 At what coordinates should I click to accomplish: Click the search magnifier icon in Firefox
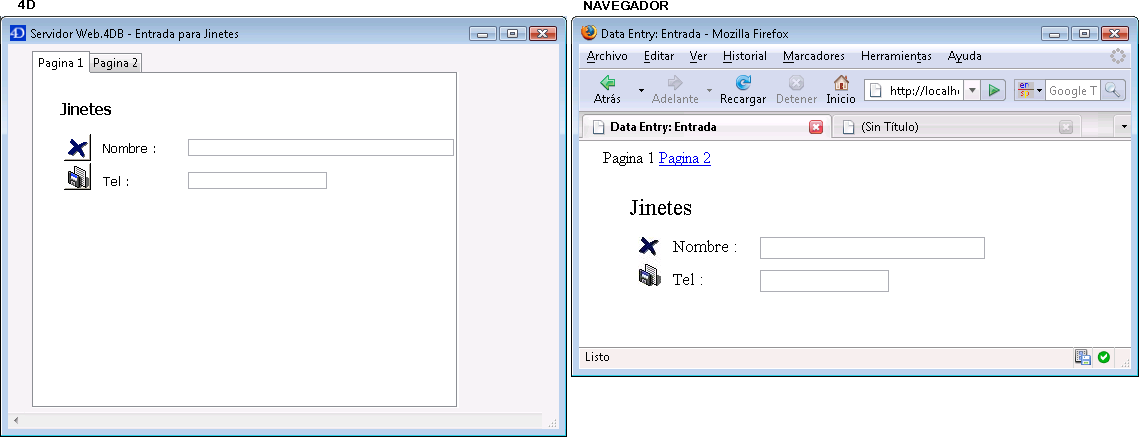[1112, 90]
